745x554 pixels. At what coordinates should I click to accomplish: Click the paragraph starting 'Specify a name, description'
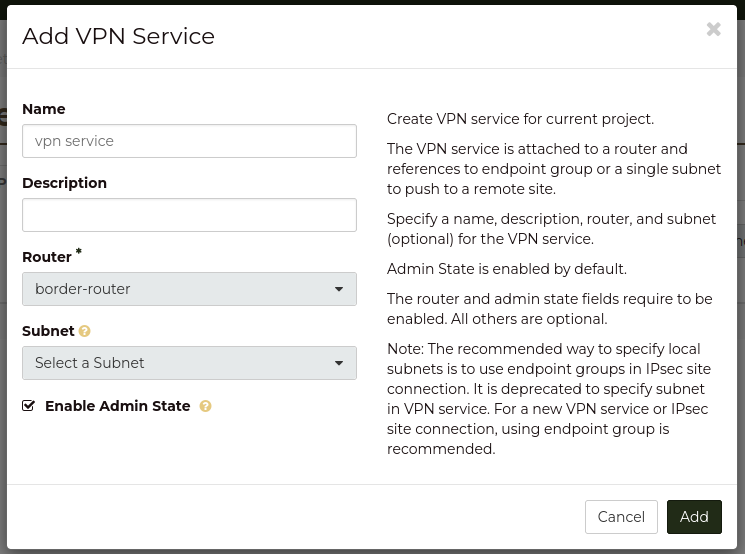551,229
